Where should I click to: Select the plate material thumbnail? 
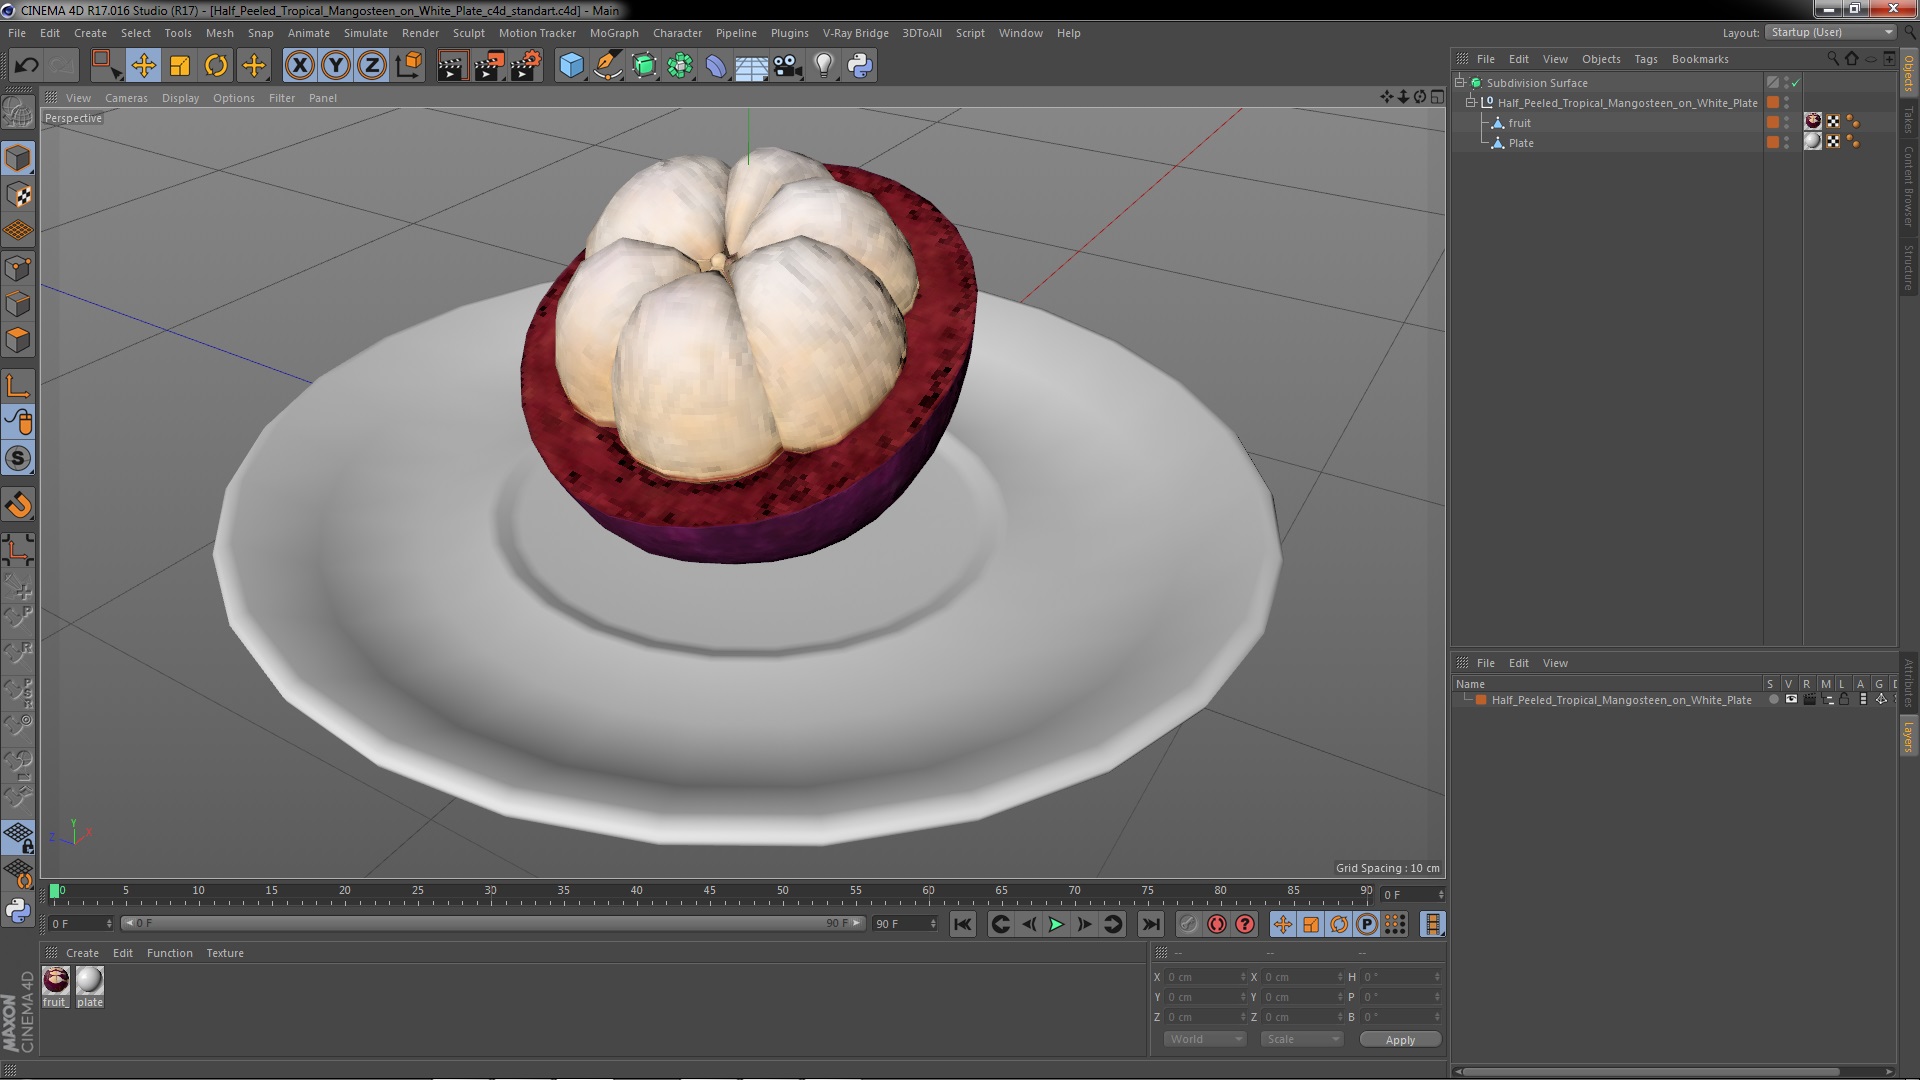coord(90,980)
